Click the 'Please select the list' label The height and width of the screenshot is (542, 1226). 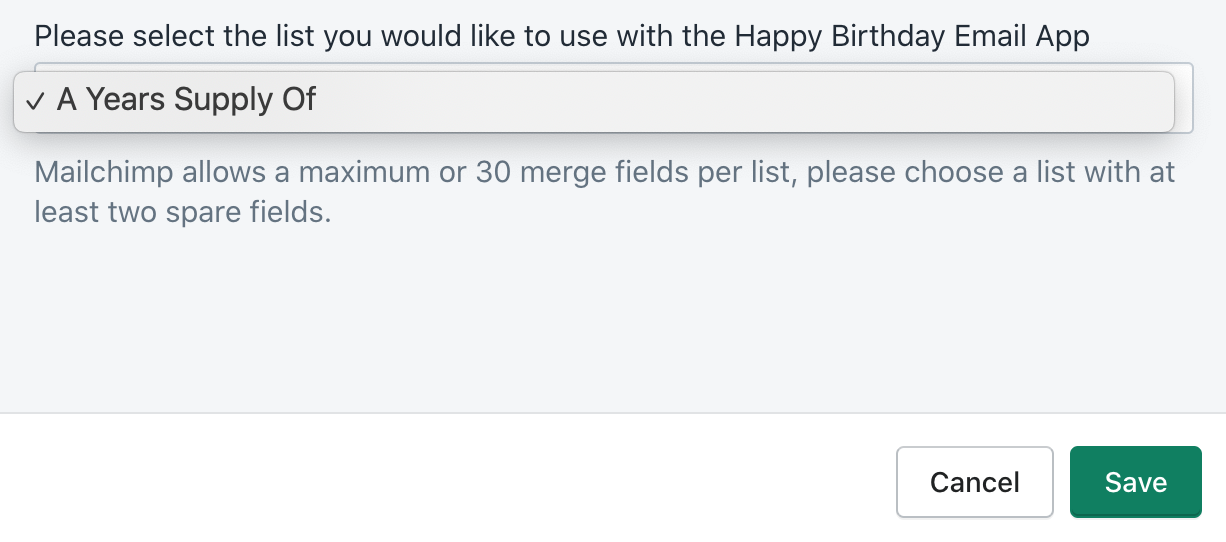pos(200,37)
